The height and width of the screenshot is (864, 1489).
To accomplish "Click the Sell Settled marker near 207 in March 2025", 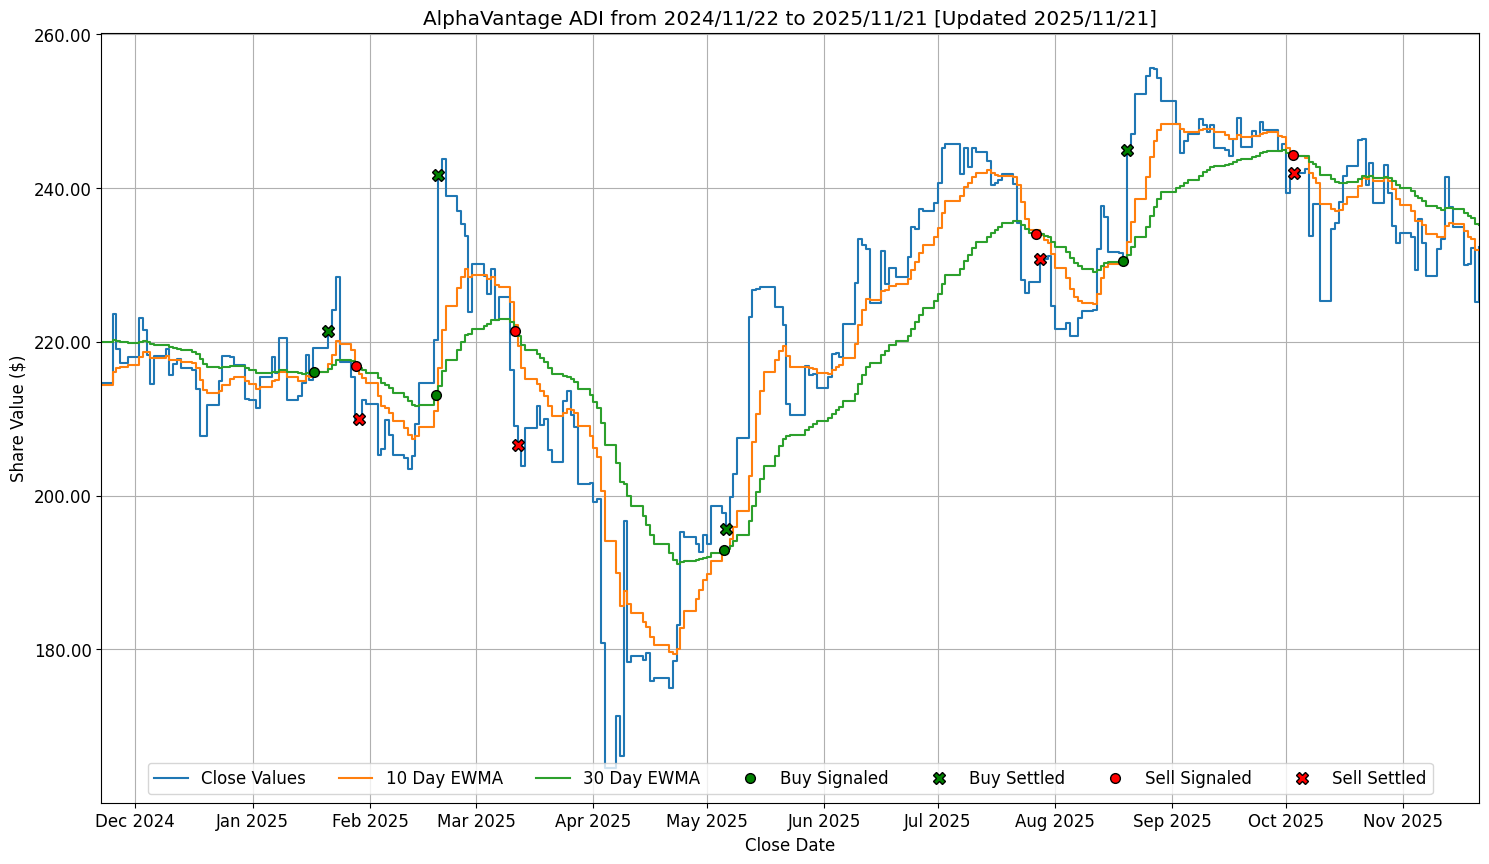I will [518, 445].
